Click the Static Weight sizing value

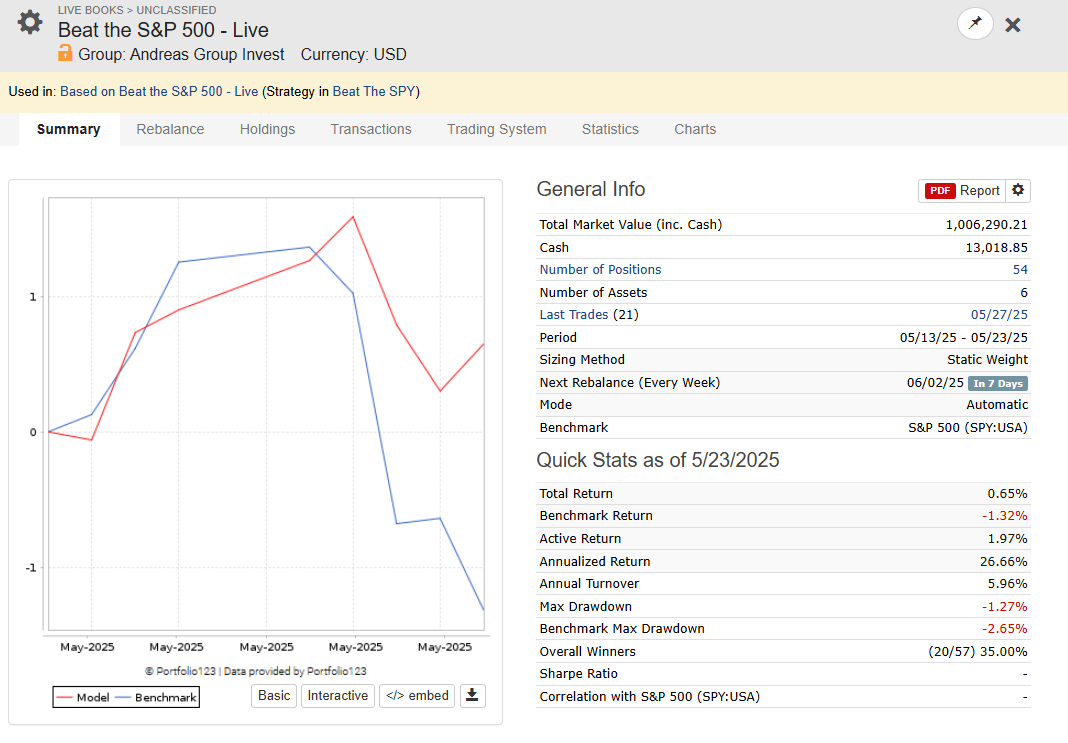tap(988, 360)
